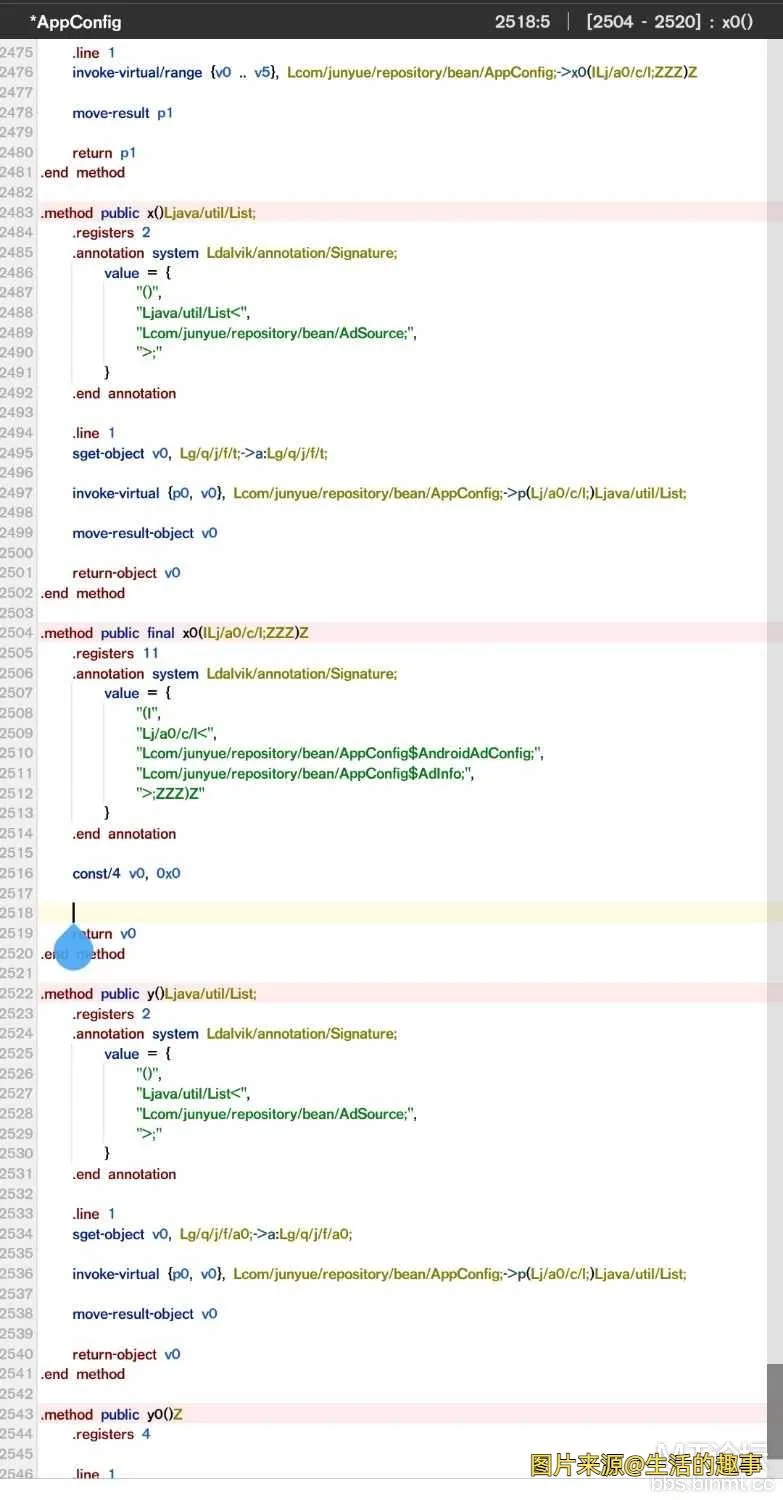Click the AppConfig$AdInfo string on line 2511
The height and width of the screenshot is (1500, 783).
(x=304, y=773)
